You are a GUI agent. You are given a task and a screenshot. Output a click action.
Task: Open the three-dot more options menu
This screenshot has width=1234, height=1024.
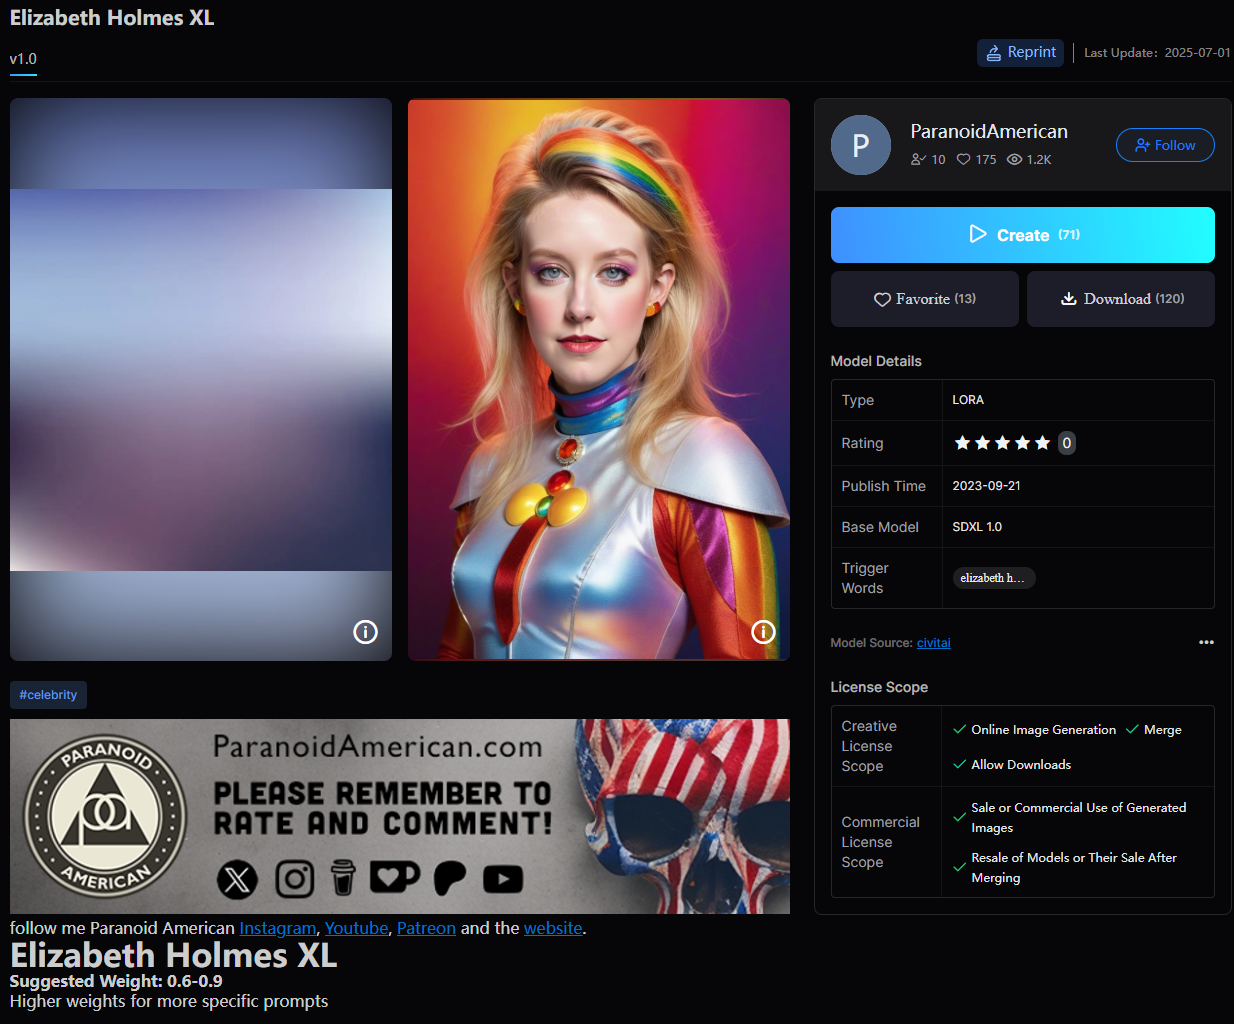[1206, 642]
